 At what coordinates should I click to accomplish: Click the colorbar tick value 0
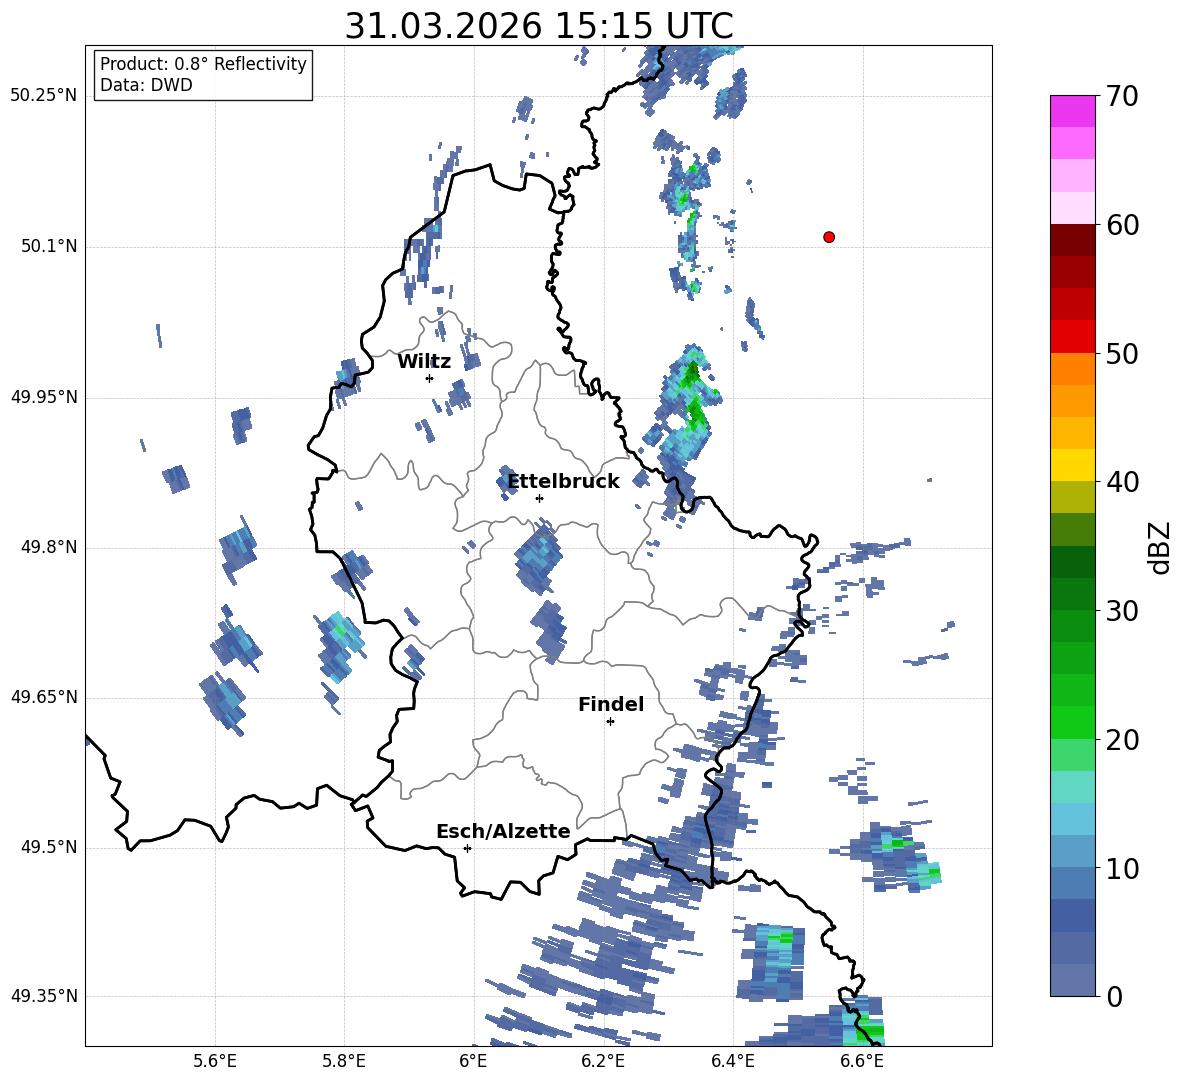[x=1114, y=996]
